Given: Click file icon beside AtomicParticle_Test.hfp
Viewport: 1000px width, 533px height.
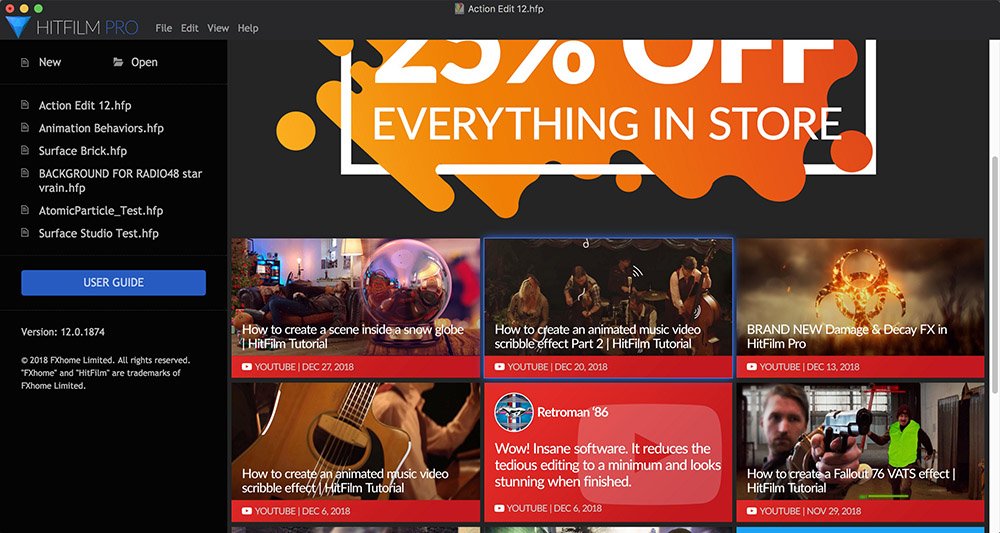Looking at the screenshot, I should pos(25,210).
